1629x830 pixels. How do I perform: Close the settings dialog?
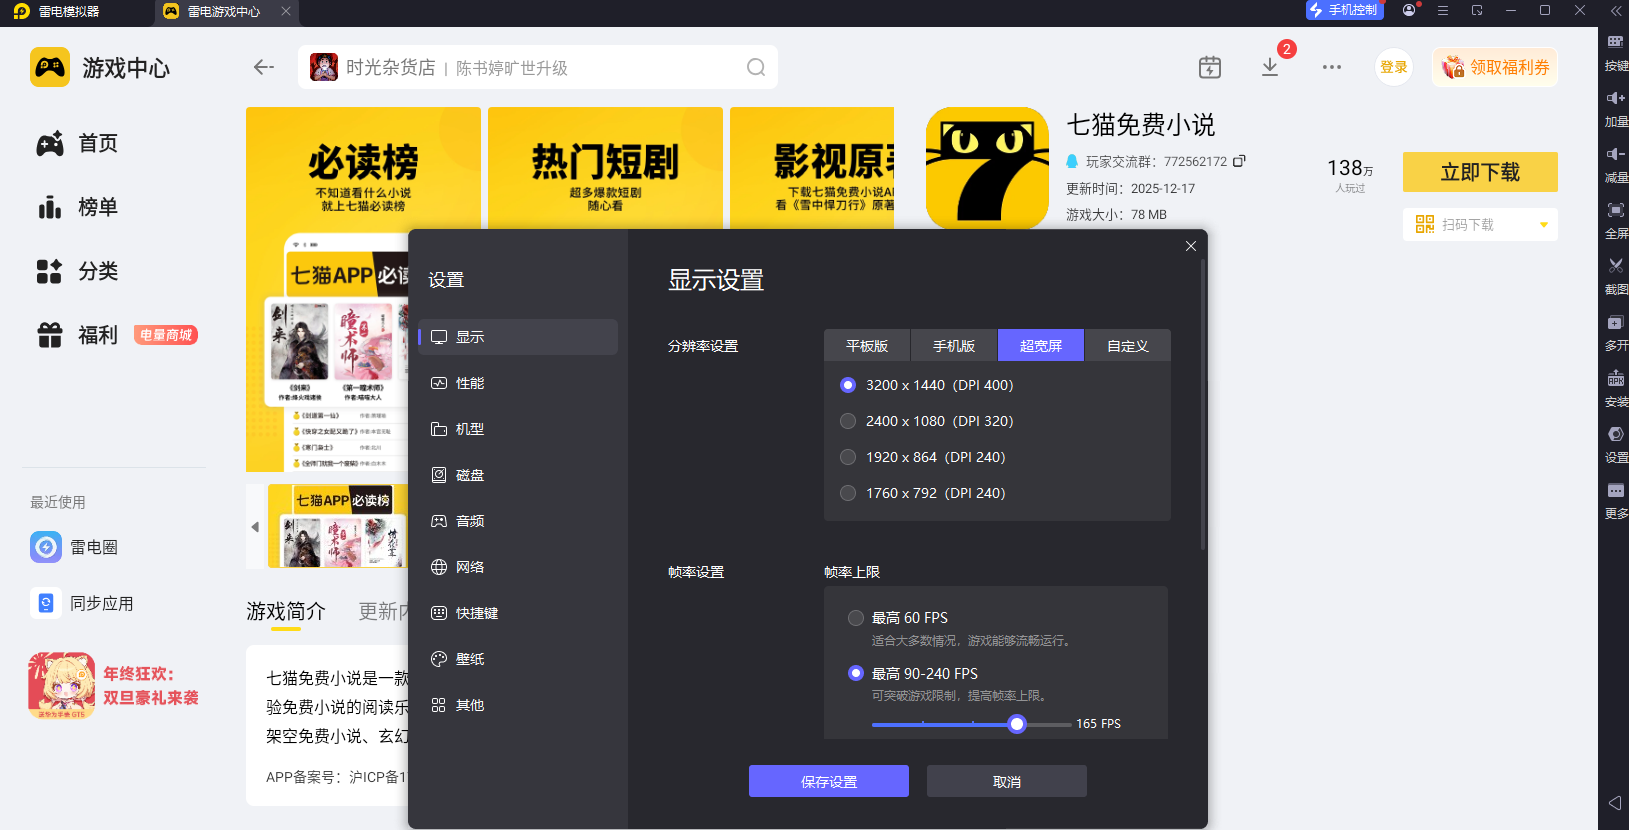[x=1191, y=246]
